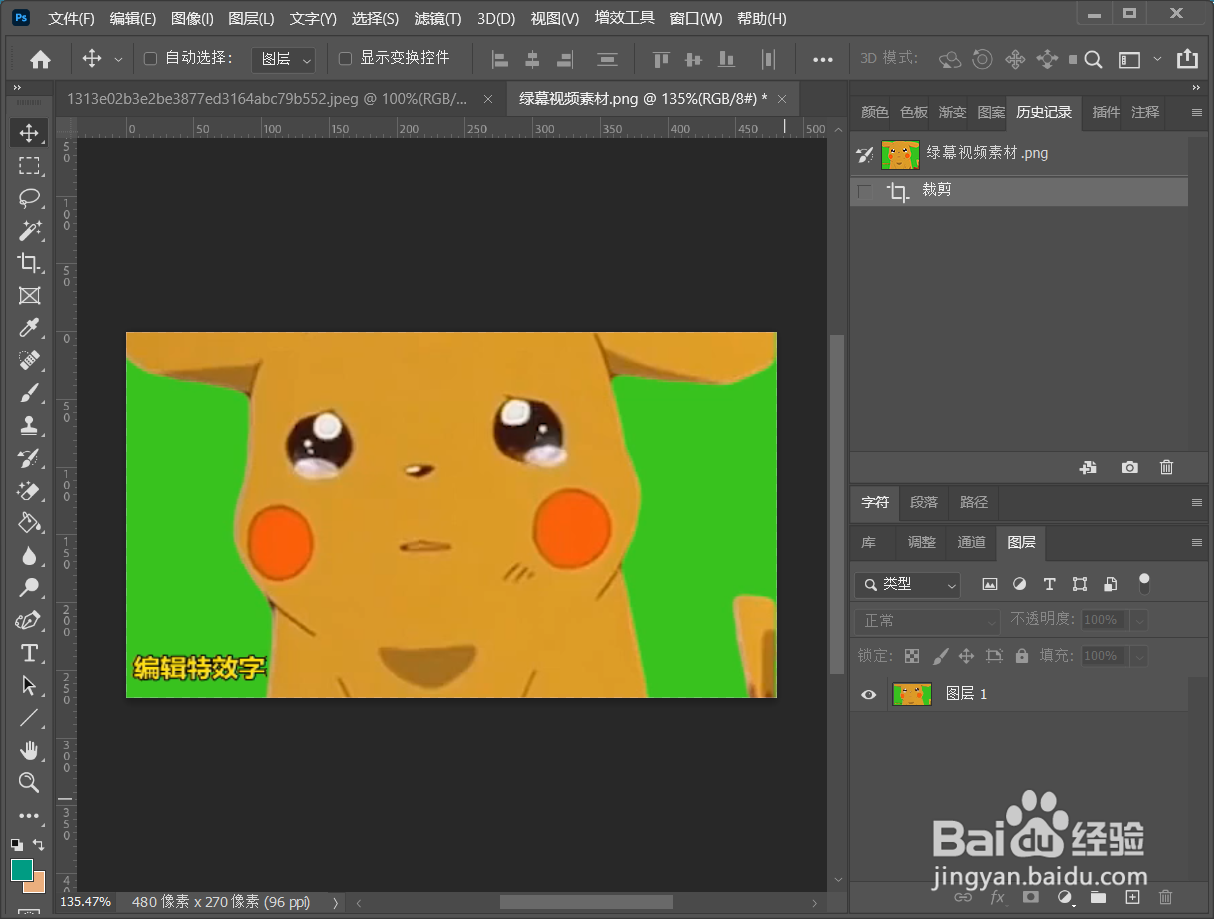Image resolution: width=1214 pixels, height=919 pixels.
Task: Select the Hand tool
Action: [x=29, y=750]
